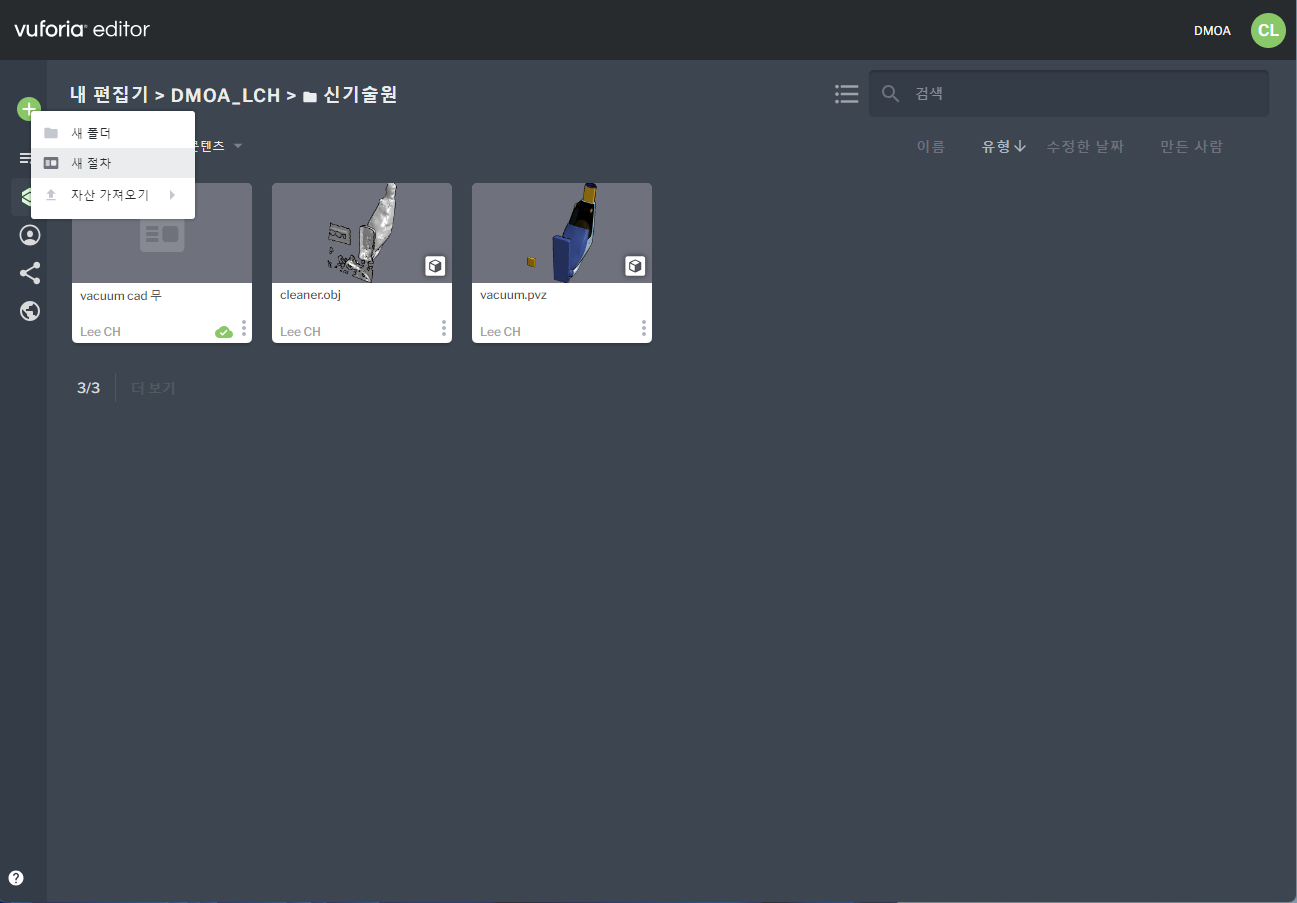Click the CL user avatar

pyautogui.click(x=1268, y=30)
